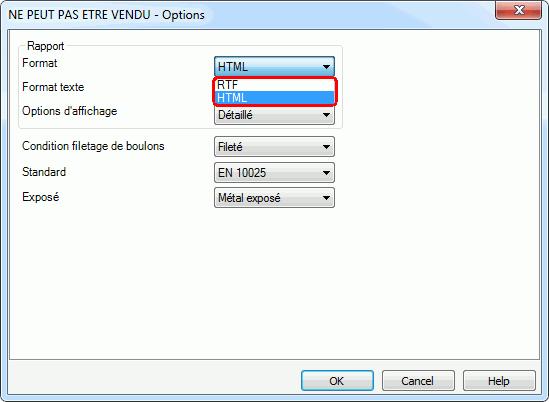Expand the Détaillé display options dropdown

274,115
